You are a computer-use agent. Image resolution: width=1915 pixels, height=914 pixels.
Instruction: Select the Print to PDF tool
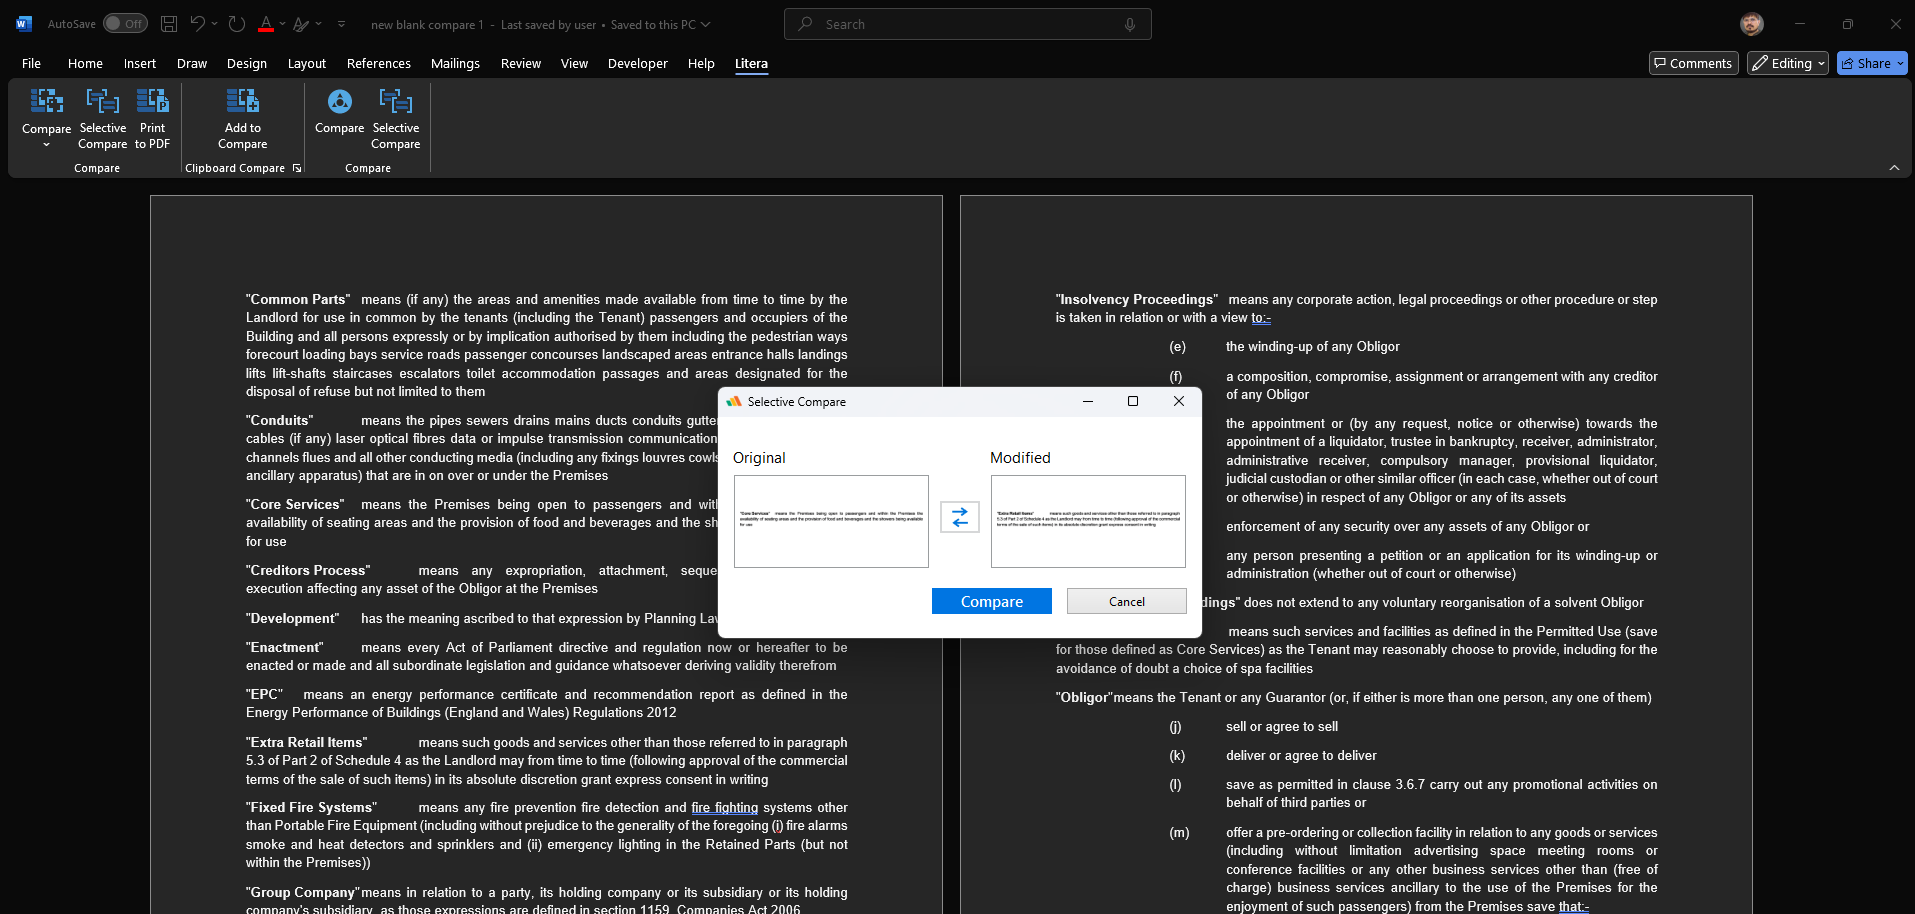(152, 118)
